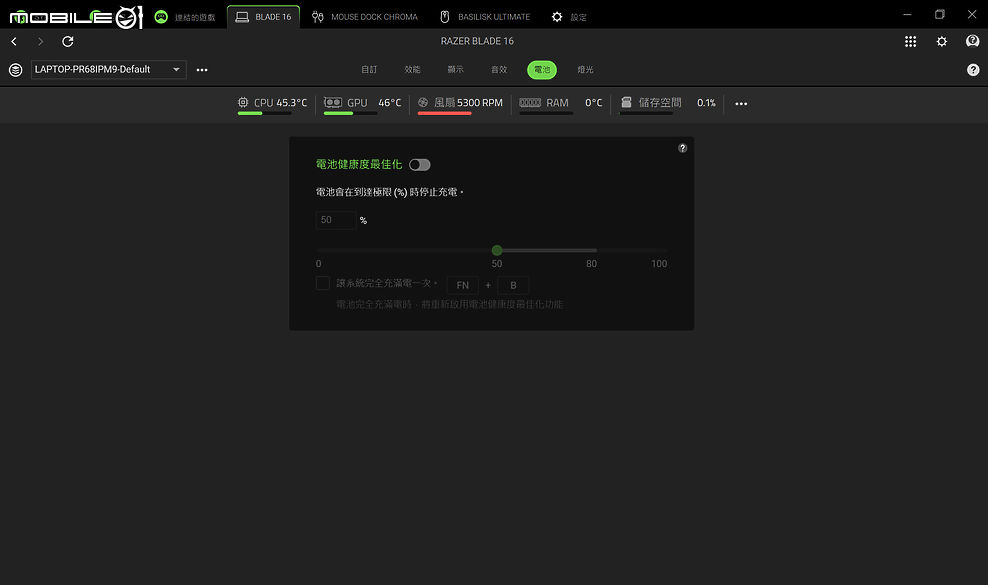This screenshot has height=585, width=988.
Task: Toggle battery health optimizer switch
Action: (420, 165)
